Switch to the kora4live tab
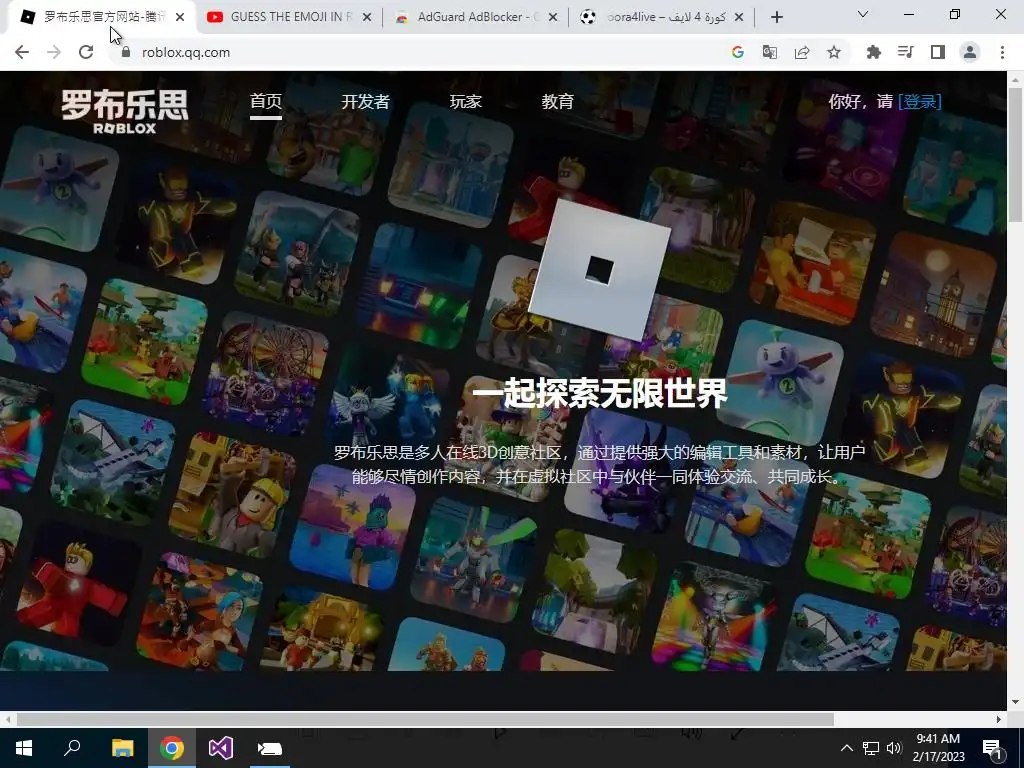Image resolution: width=1024 pixels, height=768 pixels. pyautogui.click(x=662, y=17)
